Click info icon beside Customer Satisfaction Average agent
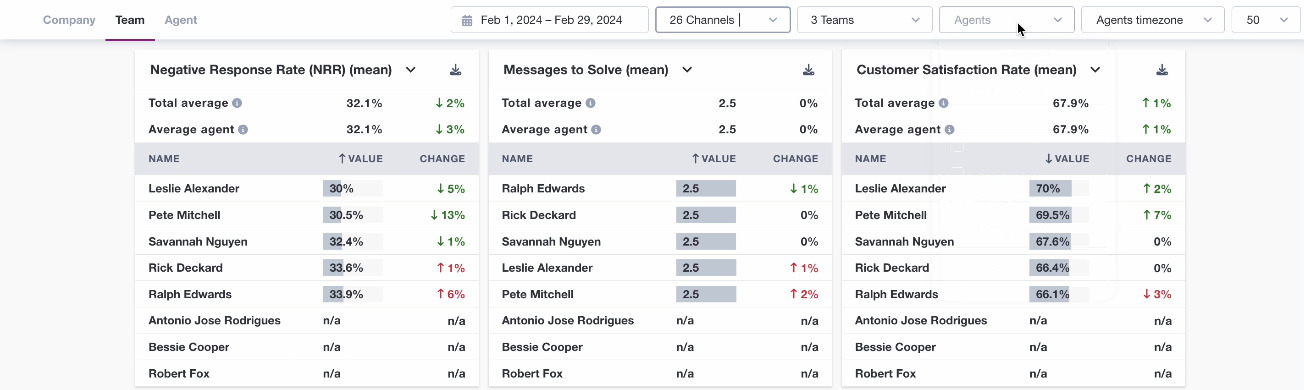This screenshot has height=390, width=1304. (x=949, y=129)
